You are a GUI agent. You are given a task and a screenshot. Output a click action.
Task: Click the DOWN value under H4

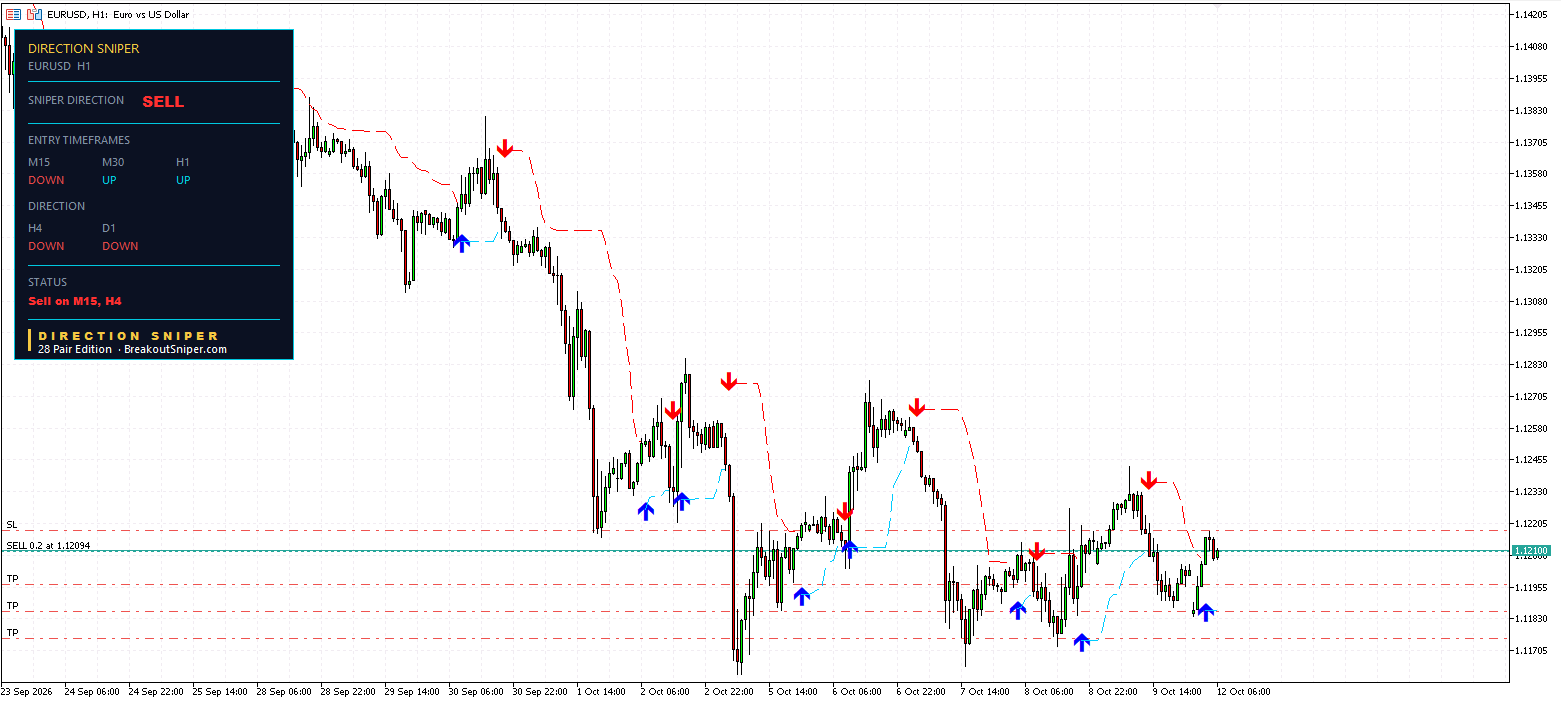[46, 246]
